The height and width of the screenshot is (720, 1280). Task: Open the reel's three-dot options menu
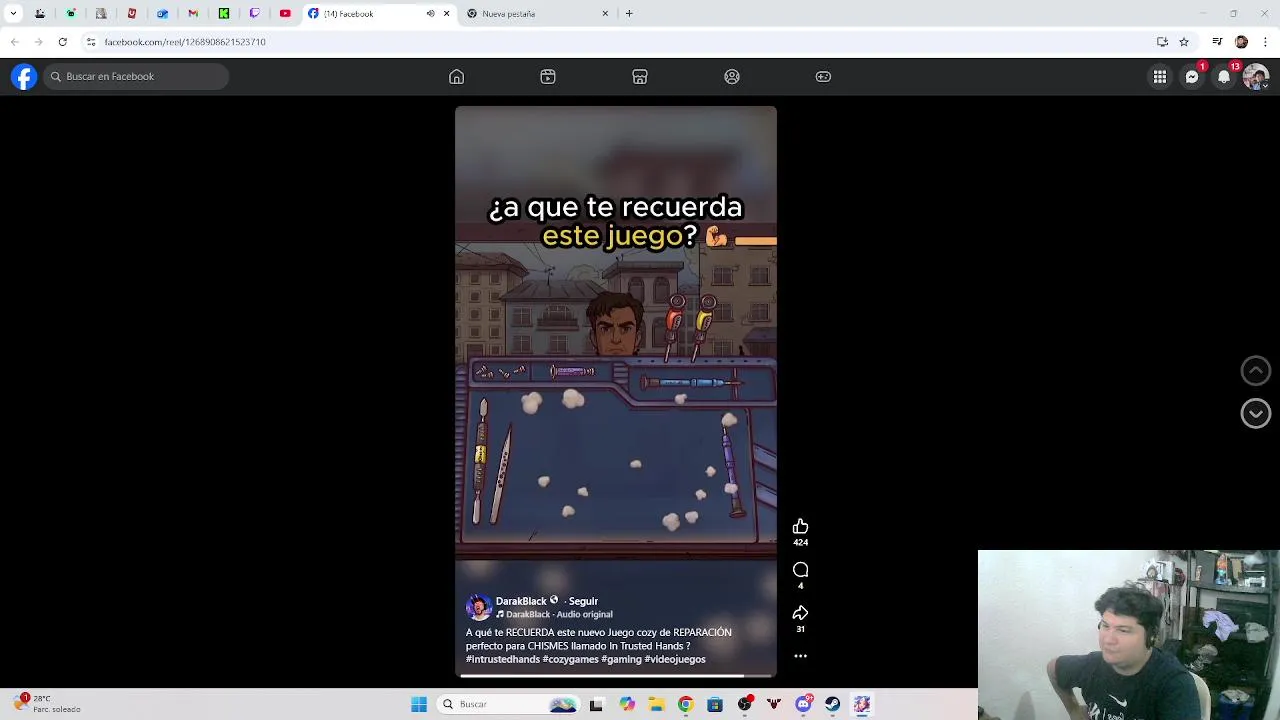coord(800,656)
